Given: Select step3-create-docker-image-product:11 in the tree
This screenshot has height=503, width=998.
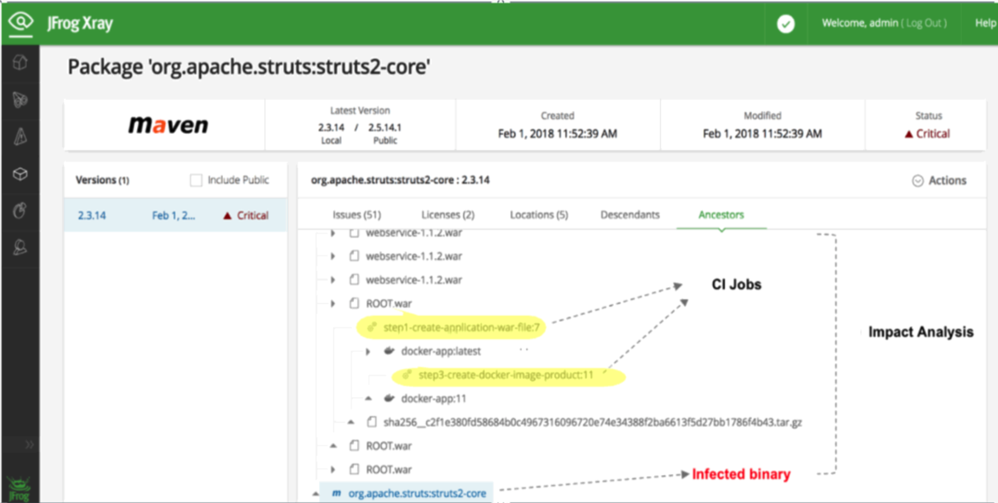Looking at the screenshot, I should (506, 375).
